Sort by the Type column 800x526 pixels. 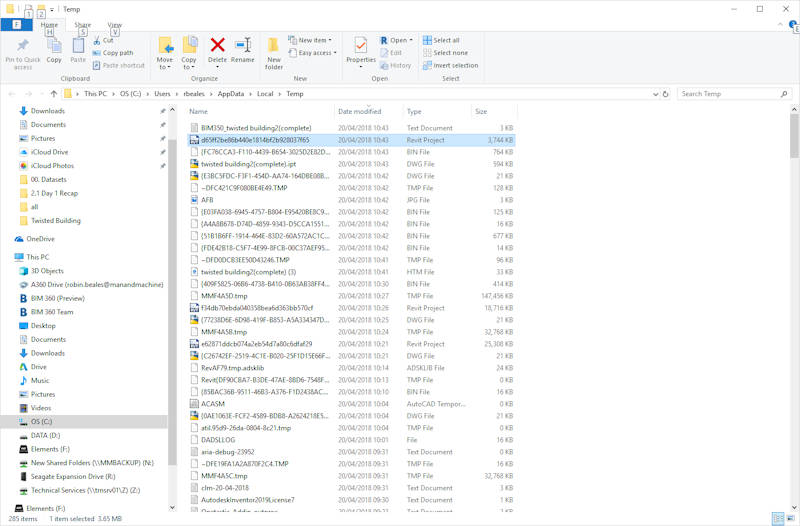point(414,111)
